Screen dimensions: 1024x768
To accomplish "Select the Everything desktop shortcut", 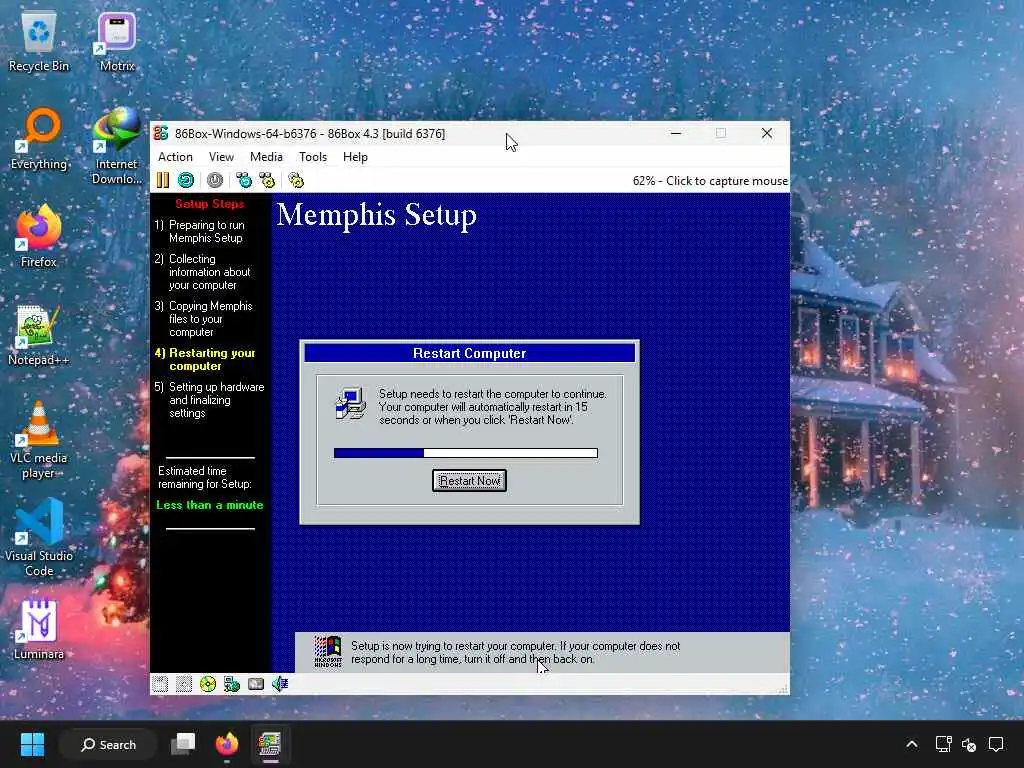I will pyautogui.click(x=39, y=139).
